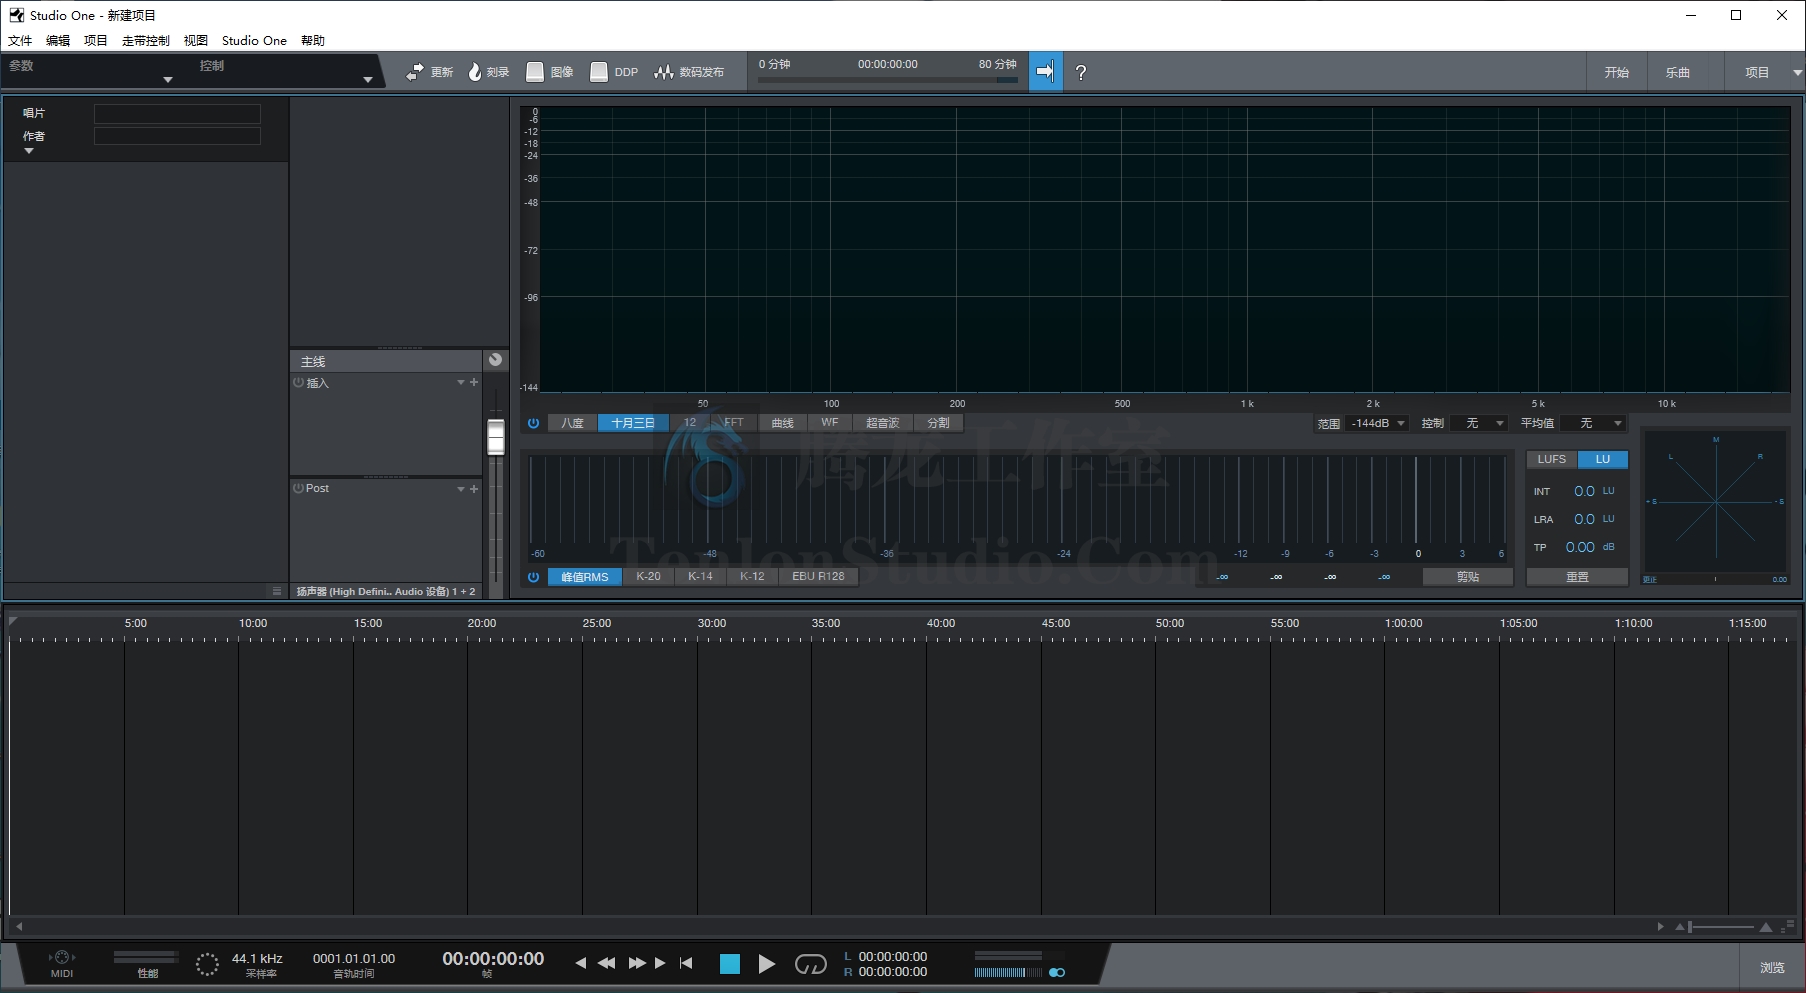1806x993 pixels.
Task: Switch to the 乐曲 song page
Action: pyautogui.click(x=1677, y=72)
